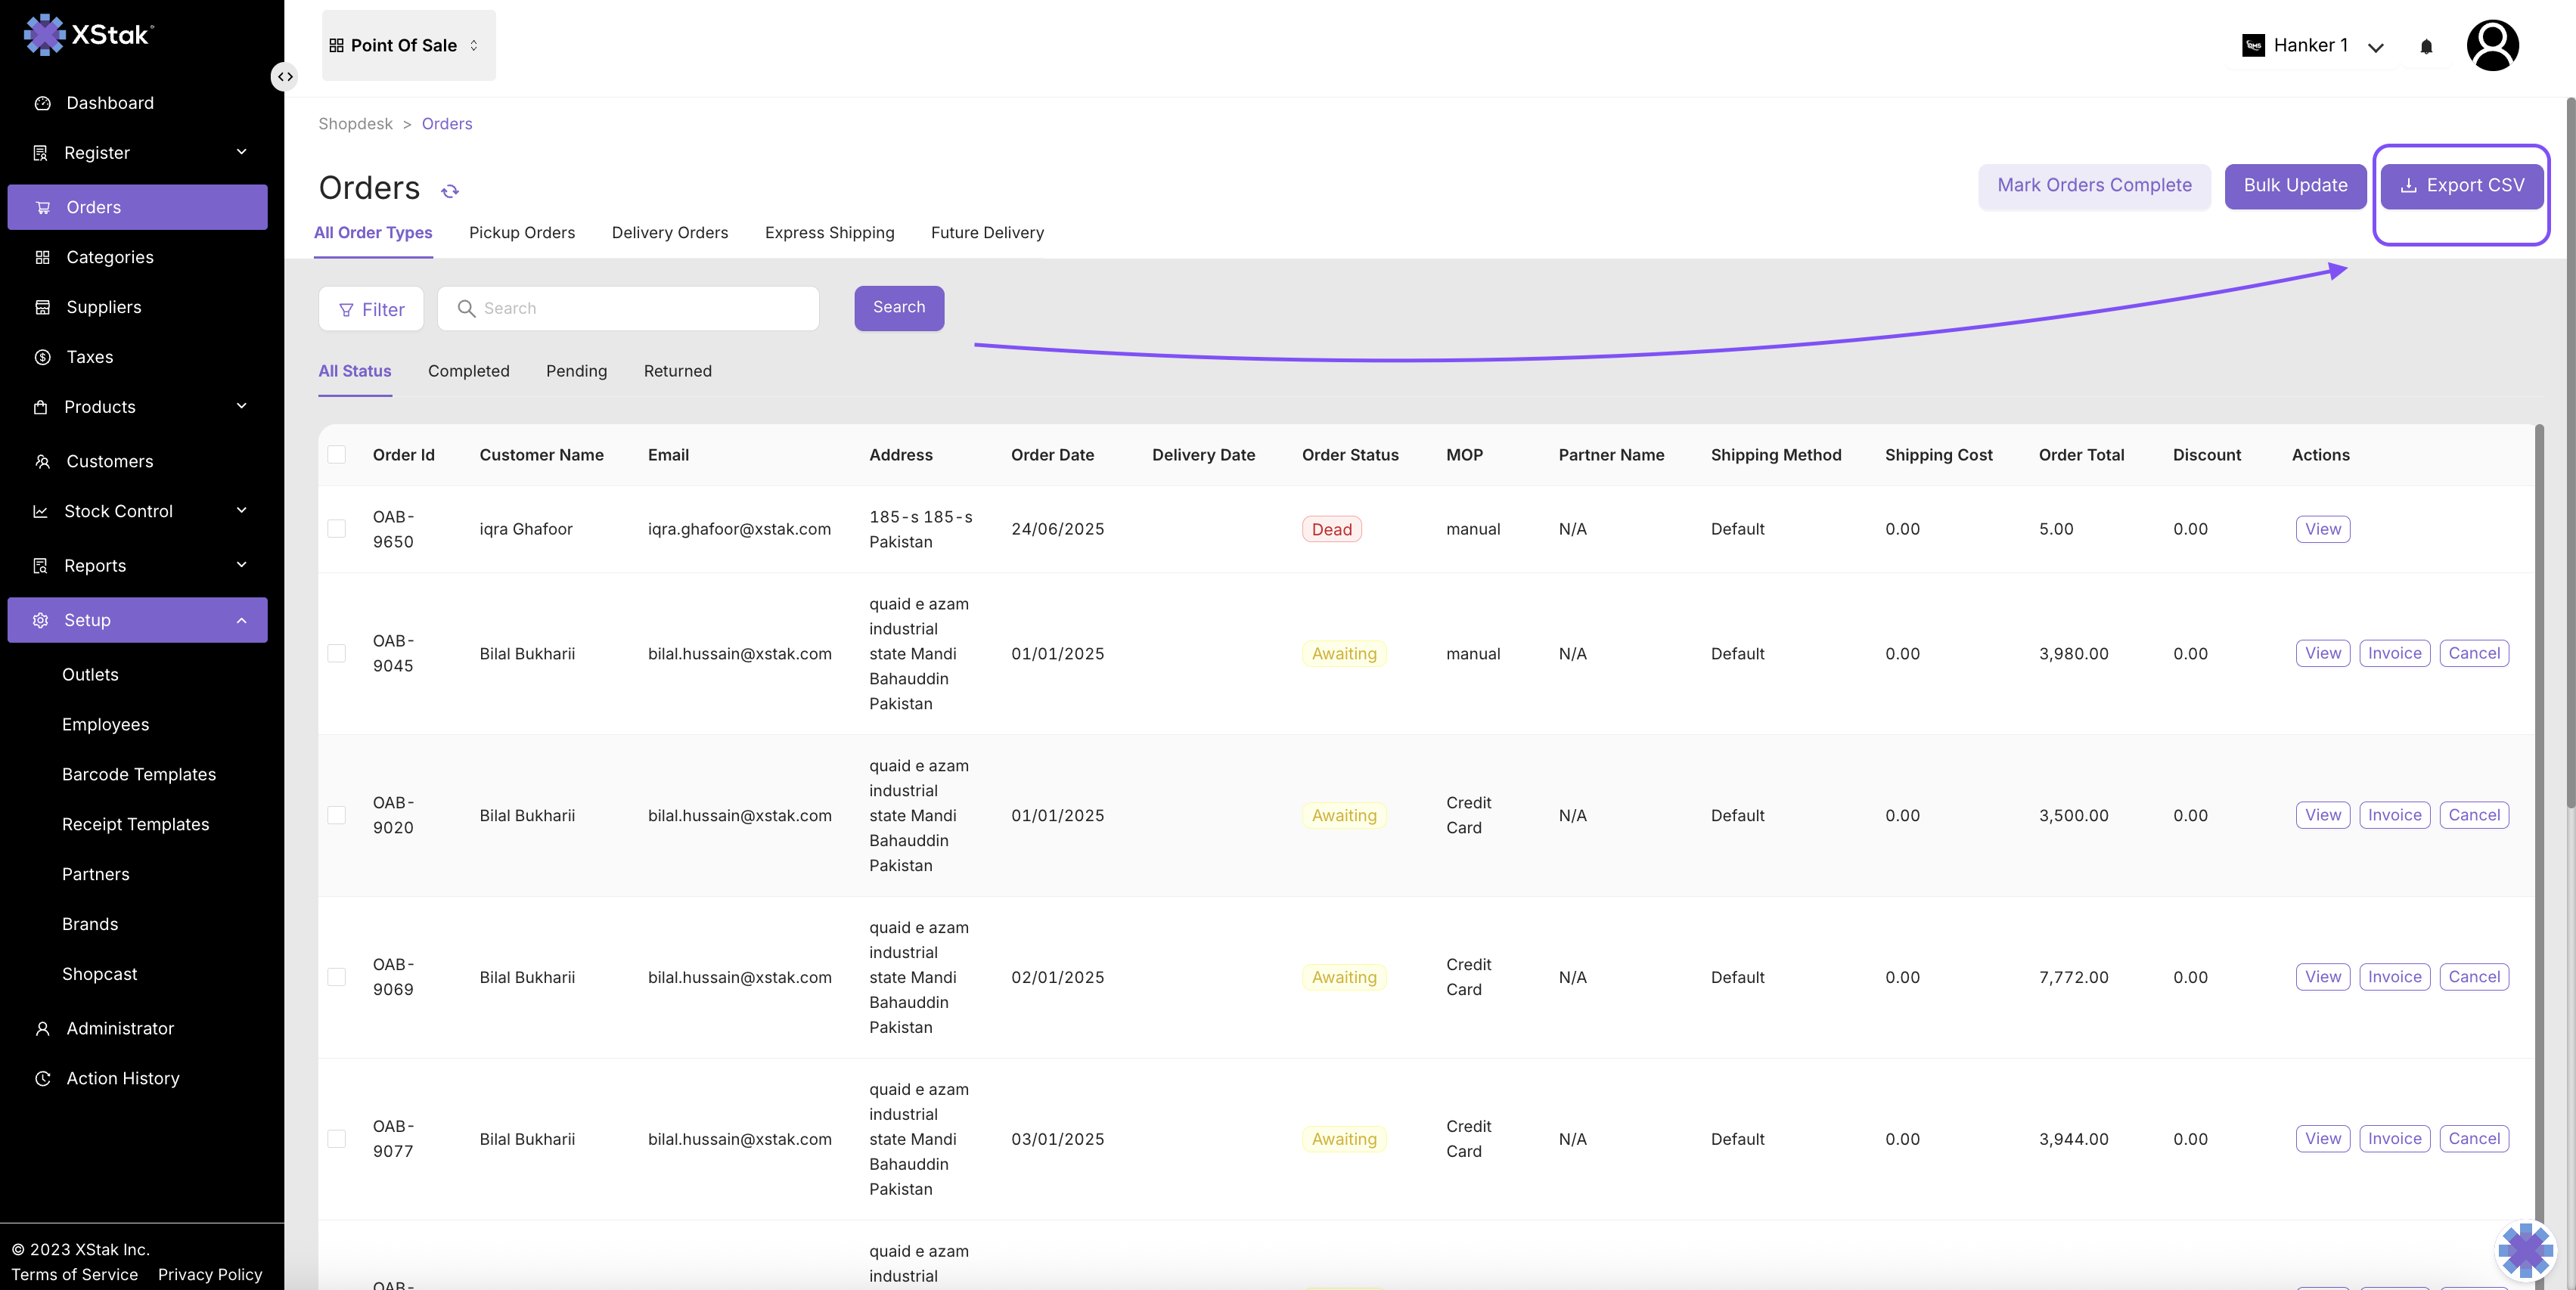This screenshot has width=2576, height=1290.
Task: Click the user profile avatar icon
Action: [x=2492, y=46]
